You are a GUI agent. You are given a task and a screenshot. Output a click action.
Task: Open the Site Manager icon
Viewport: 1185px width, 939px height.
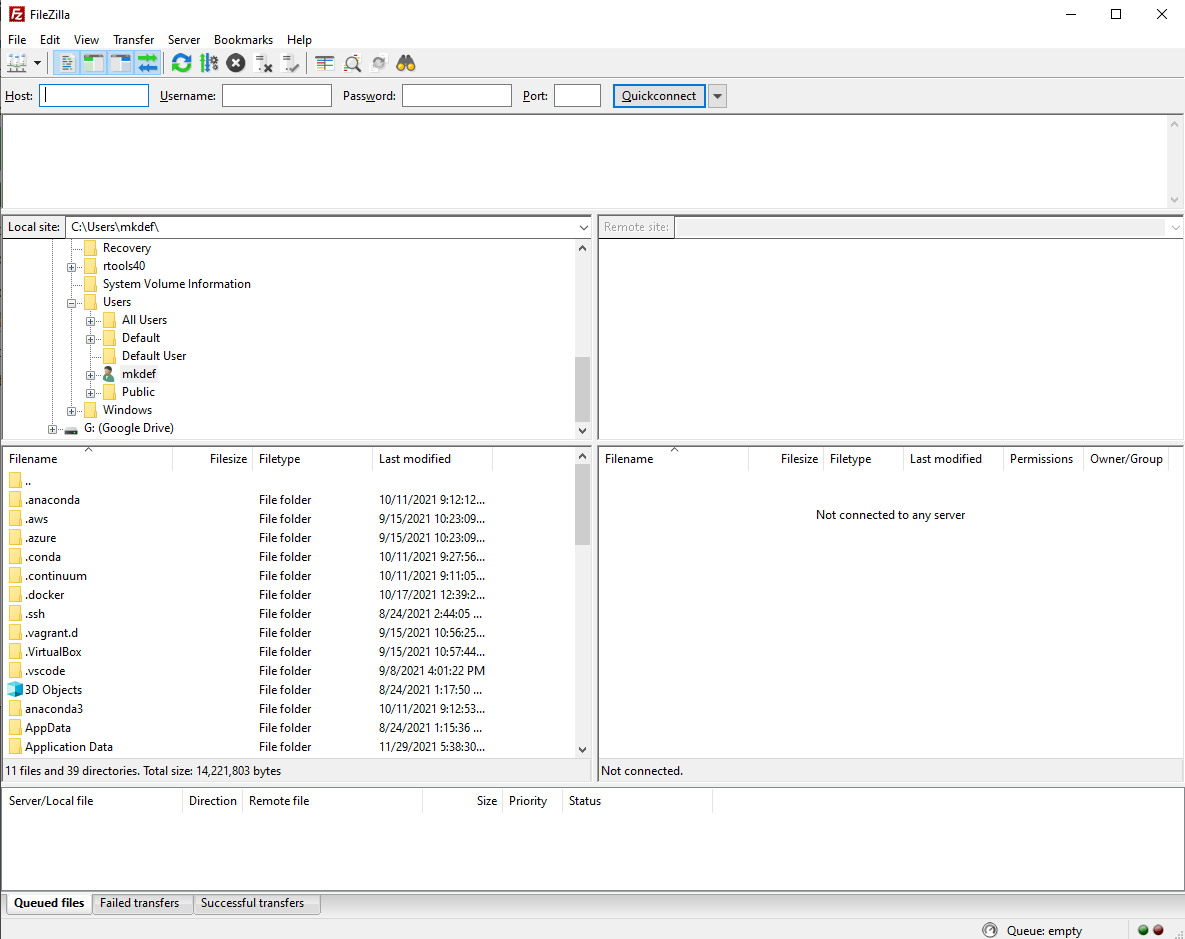(x=16, y=63)
